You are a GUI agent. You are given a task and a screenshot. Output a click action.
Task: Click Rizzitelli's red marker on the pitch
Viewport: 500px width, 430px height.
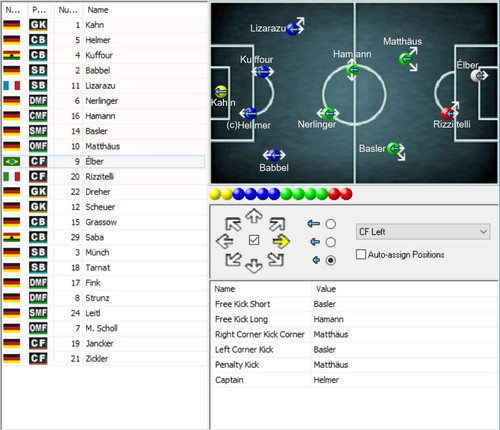(447, 113)
